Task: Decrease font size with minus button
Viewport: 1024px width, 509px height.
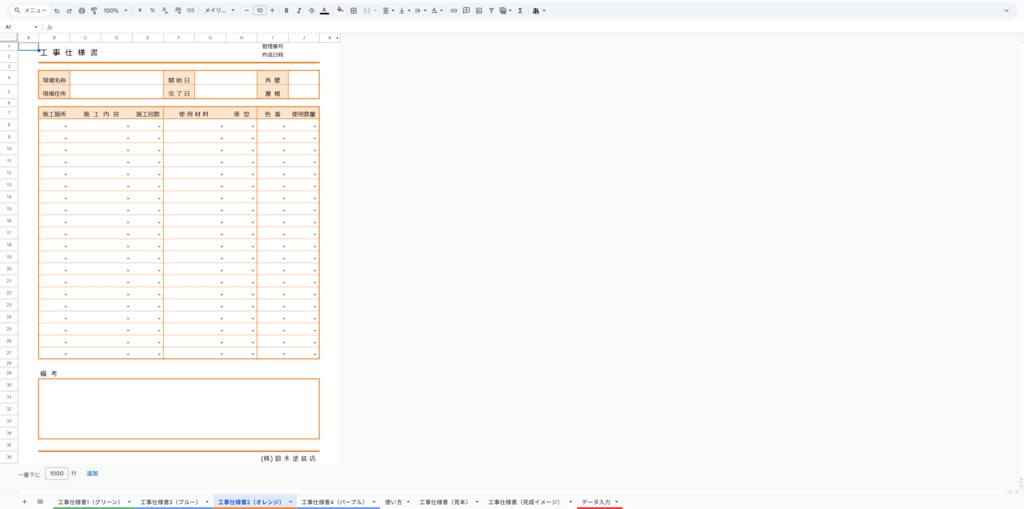Action: pos(246,10)
